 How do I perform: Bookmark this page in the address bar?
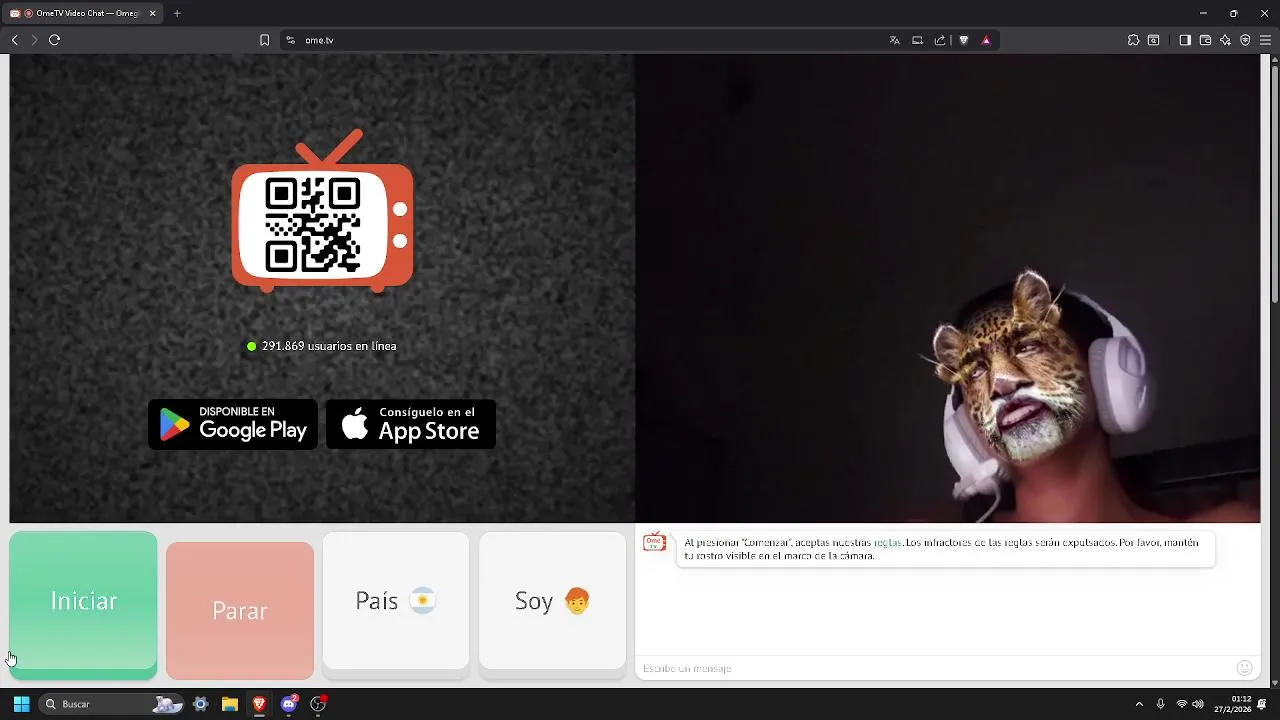click(x=264, y=40)
